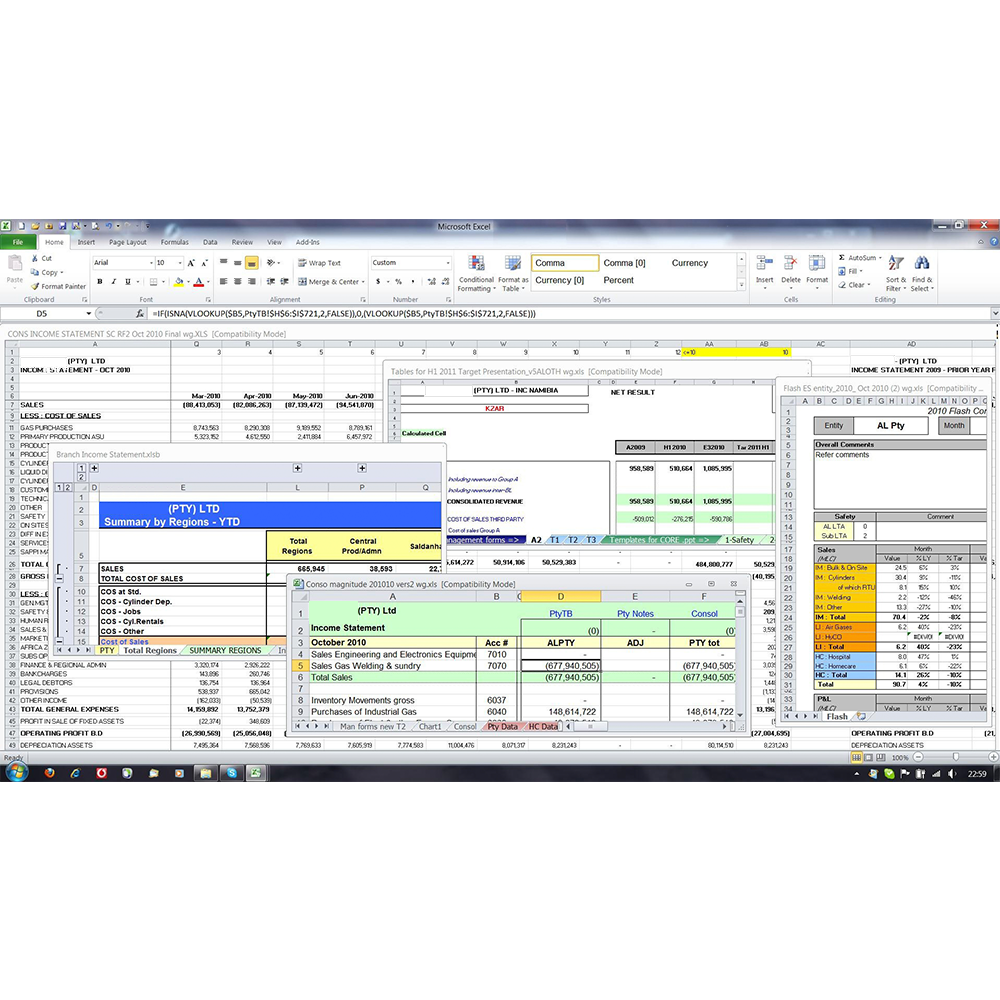Open number format dropdown showing Custom
The width and height of the screenshot is (1000, 1000).
pyautogui.click(x=448, y=263)
